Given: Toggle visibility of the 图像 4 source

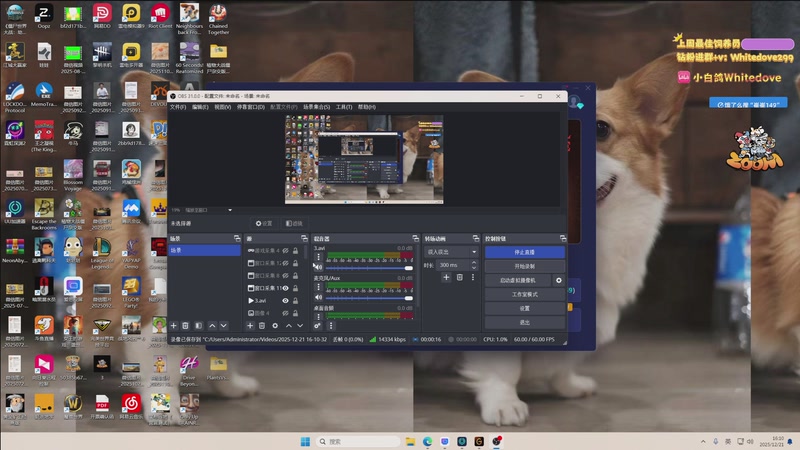Looking at the screenshot, I should [x=286, y=313].
